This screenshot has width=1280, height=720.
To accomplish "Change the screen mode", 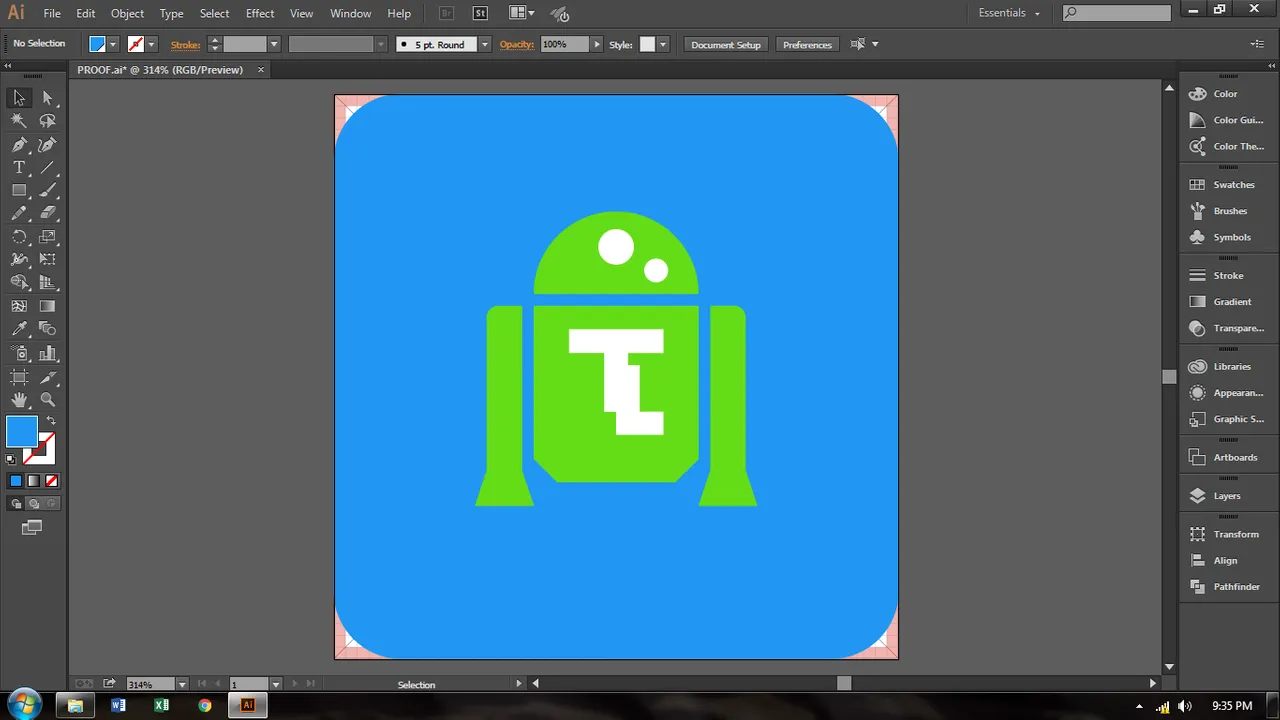I will coord(32,527).
